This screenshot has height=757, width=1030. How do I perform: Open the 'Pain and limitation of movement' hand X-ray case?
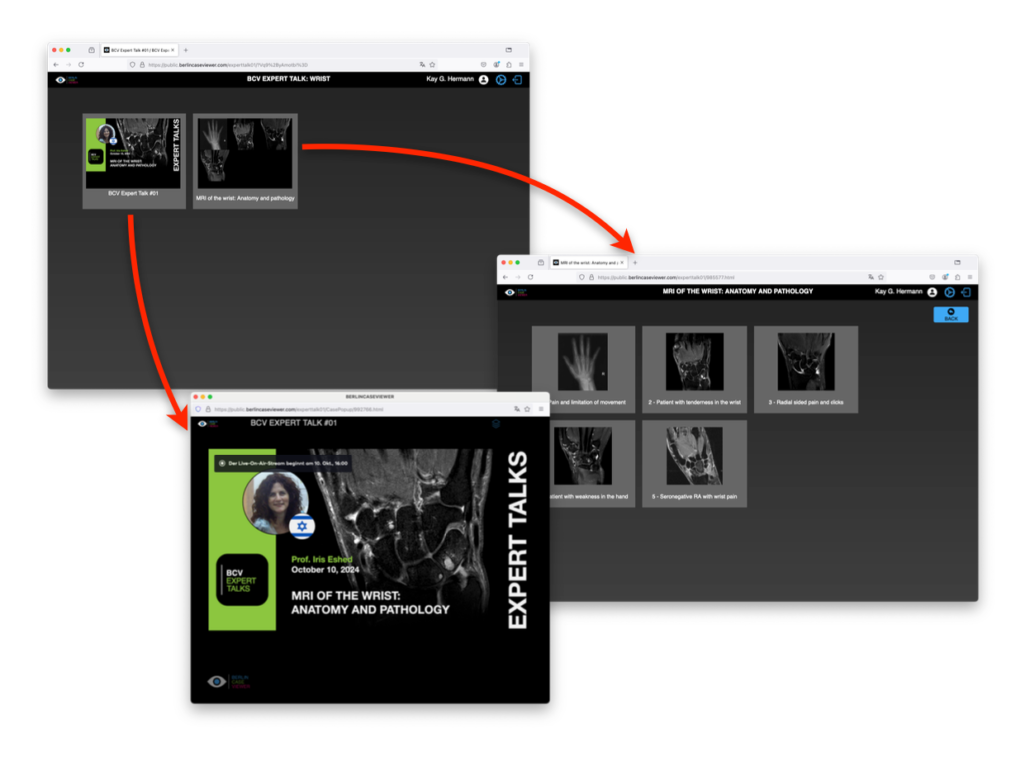583,369
